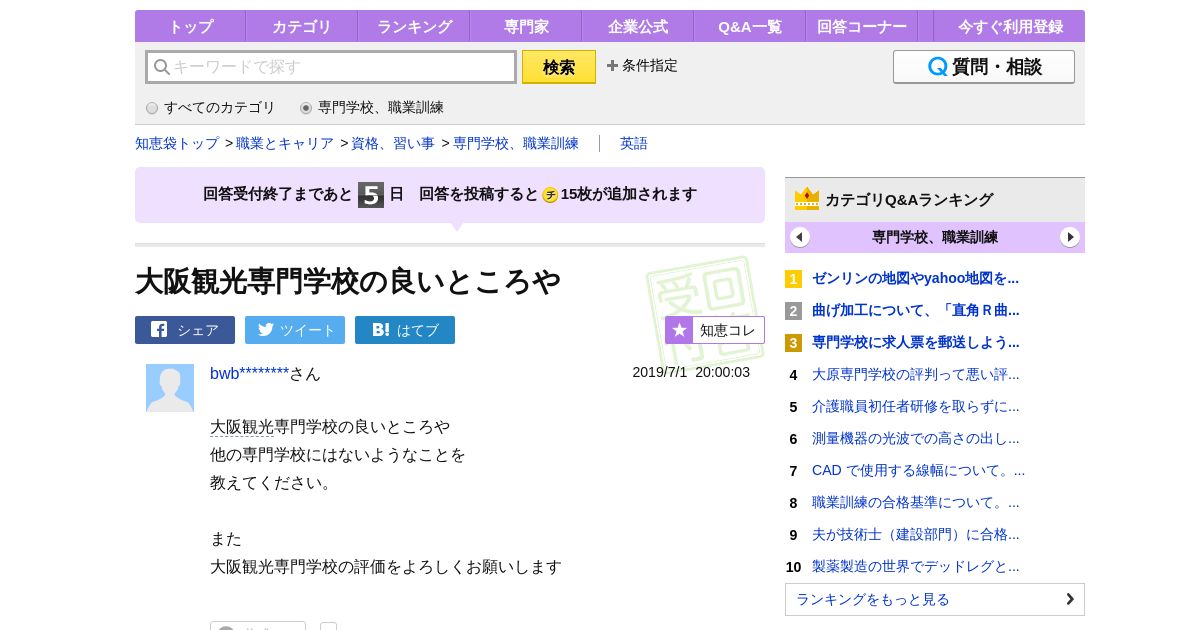1200x630 pixels.
Task: Open the bwb******** user profile link
Action: pyautogui.click(x=249, y=374)
